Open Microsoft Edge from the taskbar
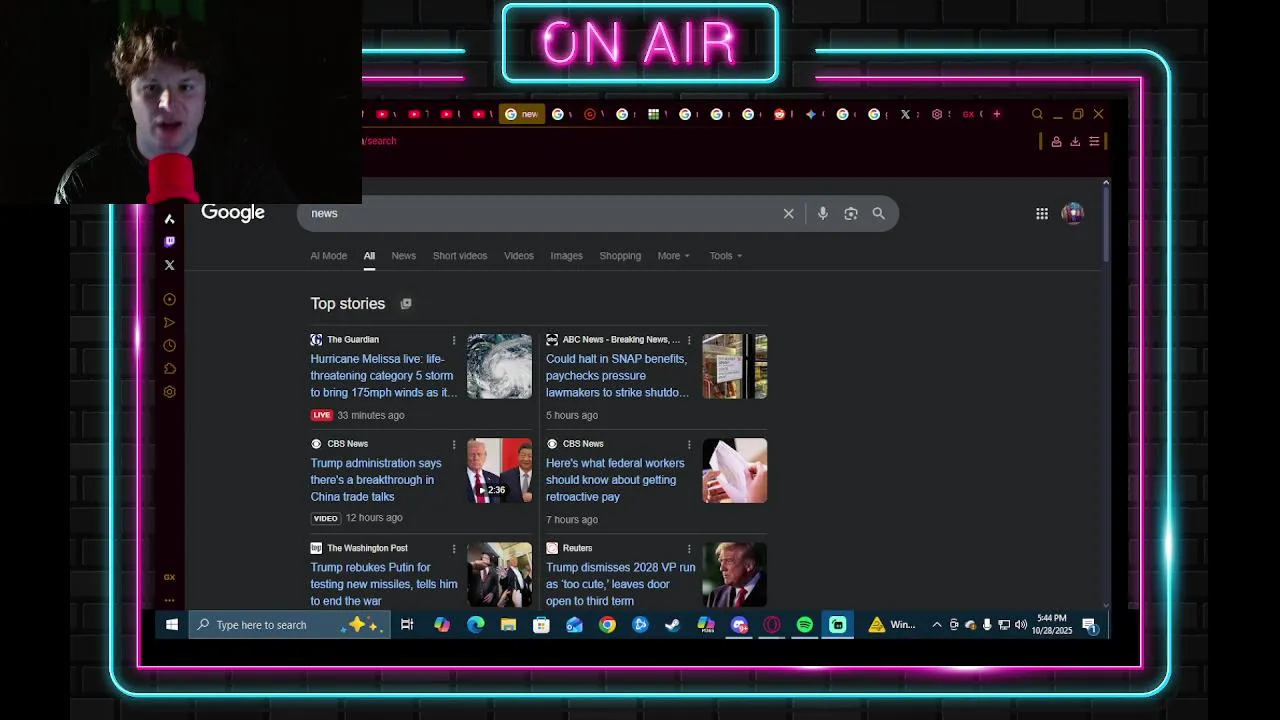The height and width of the screenshot is (720, 1280). [x=475, y=625]
